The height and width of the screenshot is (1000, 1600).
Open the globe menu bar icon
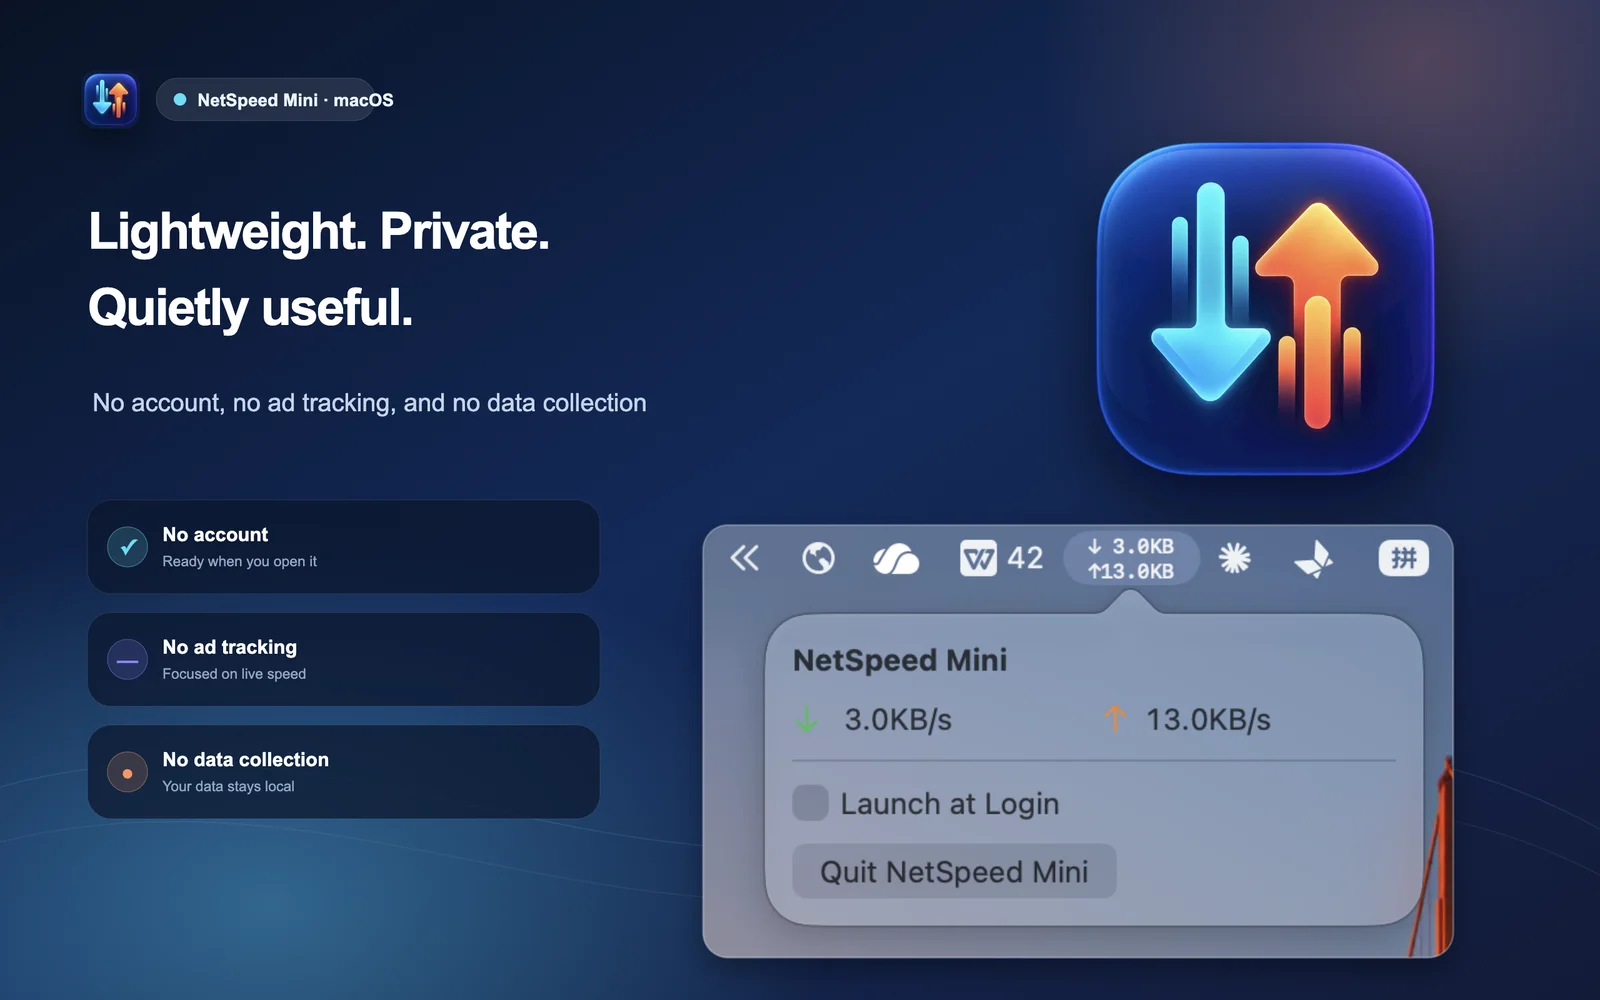click(818, 558)
